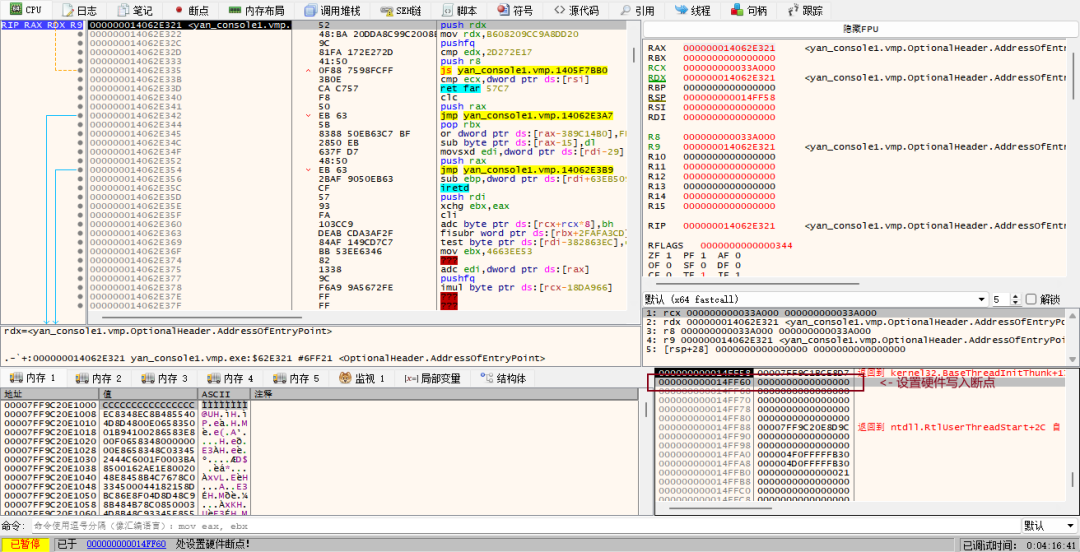1080x552 pixels.
Task: Click the 隐藏FPU button
Action: (859, 29)
